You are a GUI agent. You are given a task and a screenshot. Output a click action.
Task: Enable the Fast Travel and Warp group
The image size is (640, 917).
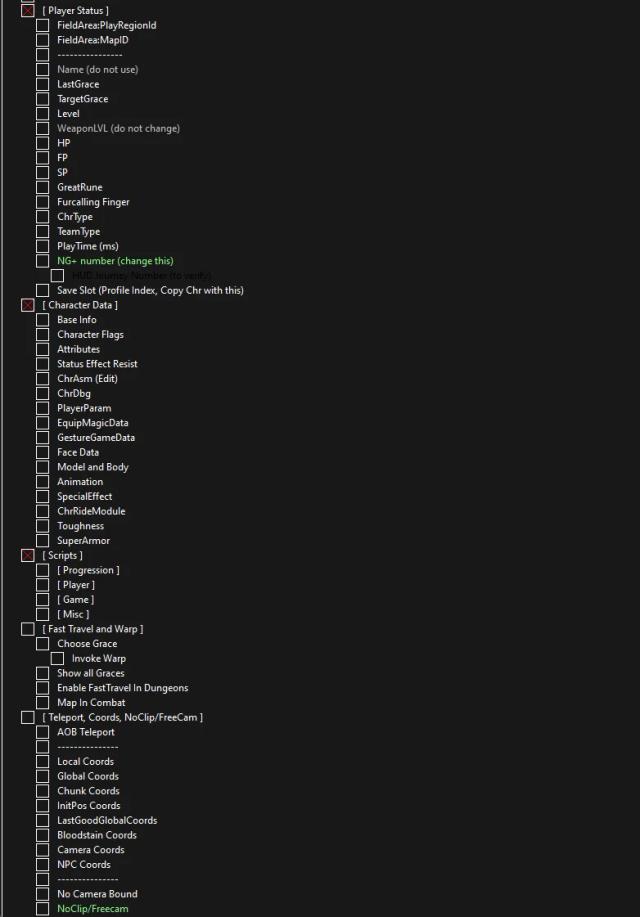(x=27, y=629)
